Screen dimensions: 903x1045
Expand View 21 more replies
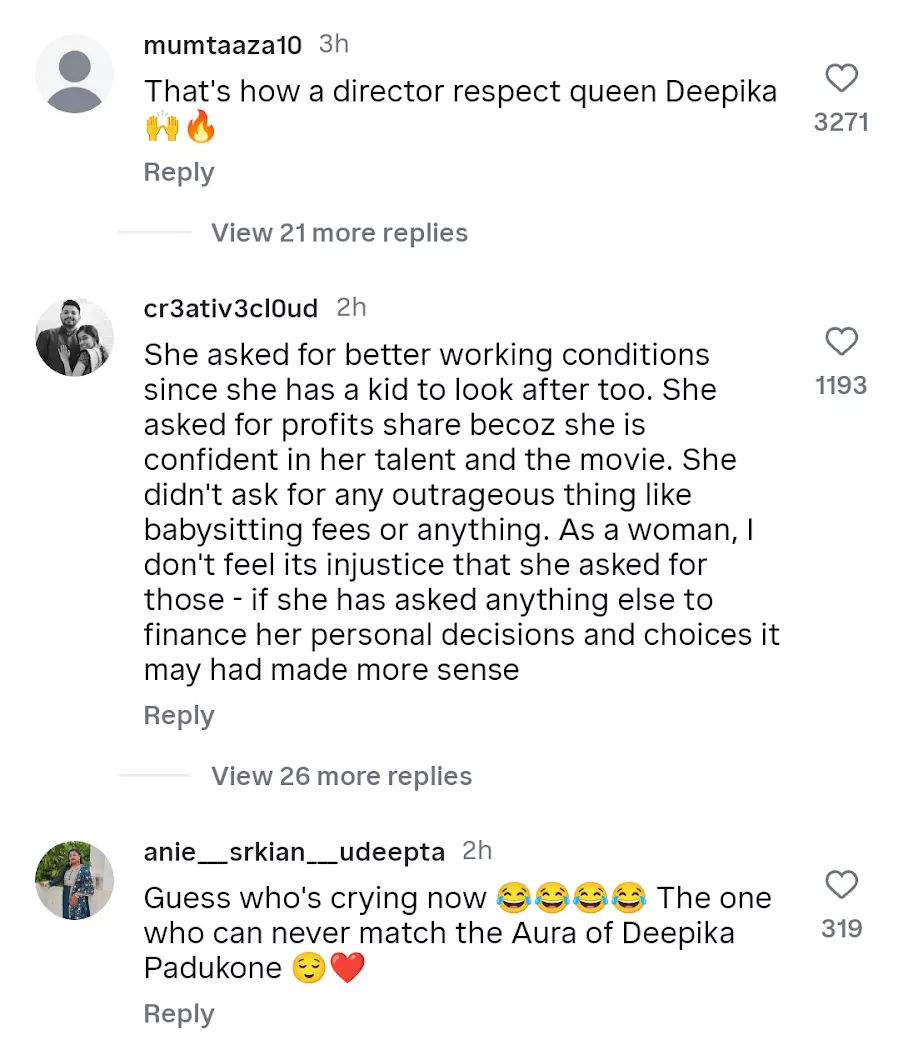pyautogui.click(x=339, y=233)
